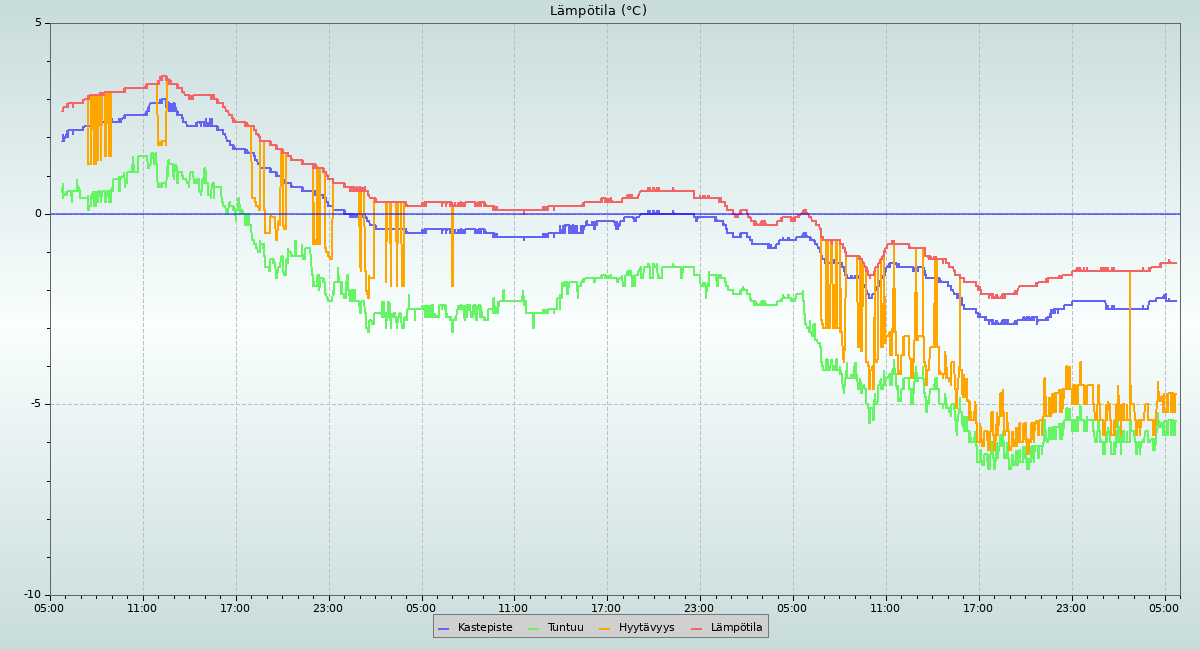
Task: Click the chart title Lämpötila (°C)
Action: point(598,11)
